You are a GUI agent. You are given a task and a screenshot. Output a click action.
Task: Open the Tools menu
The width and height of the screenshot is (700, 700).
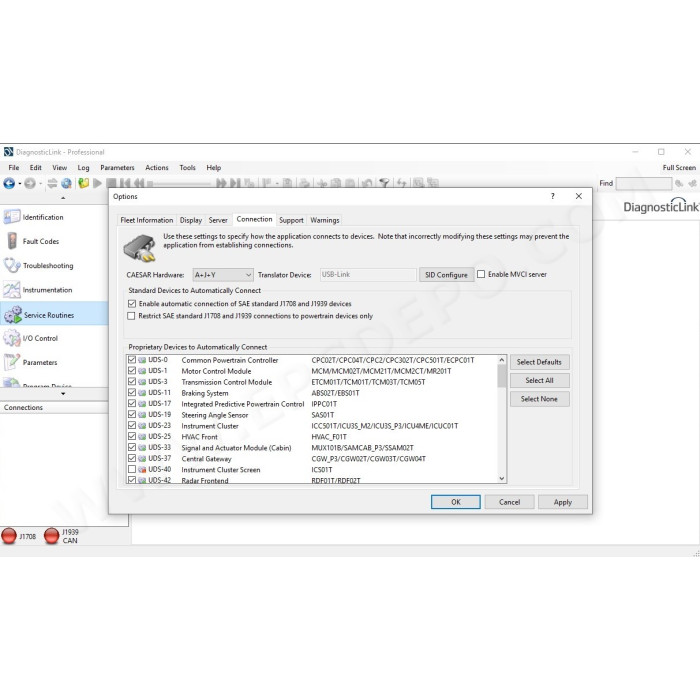(x=188, y=167)
